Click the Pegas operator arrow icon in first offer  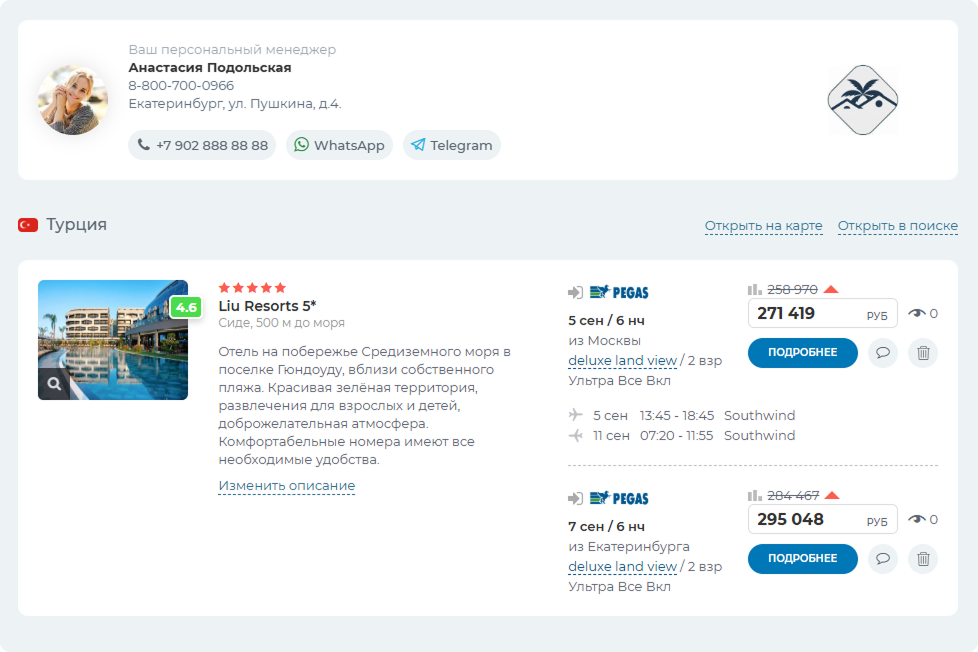pyautogui.click(x=575, y=292)
